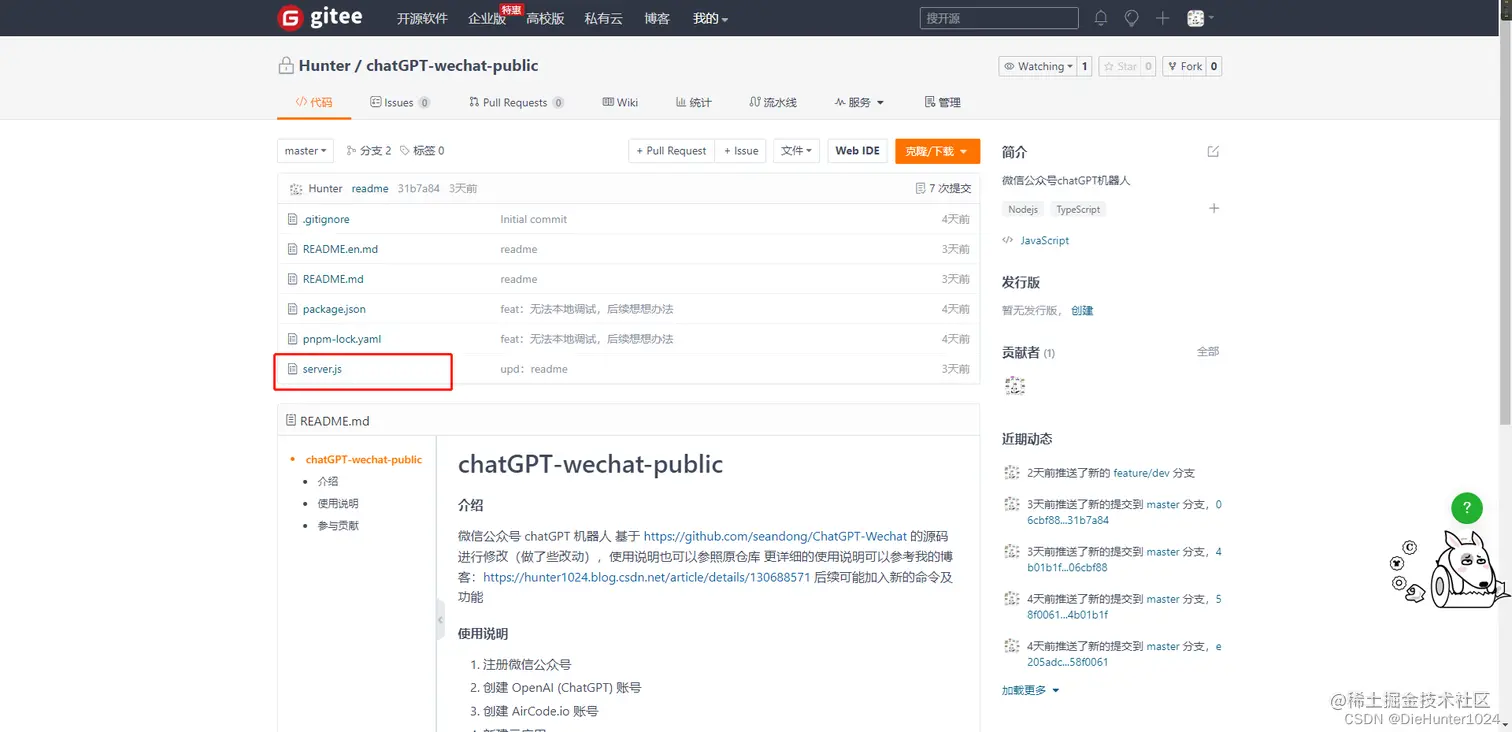This screenshot has height=732, width=1512.
Task: Open the github.com/seandong/ChatGPT-Wechat link
Action: [775, 536]
